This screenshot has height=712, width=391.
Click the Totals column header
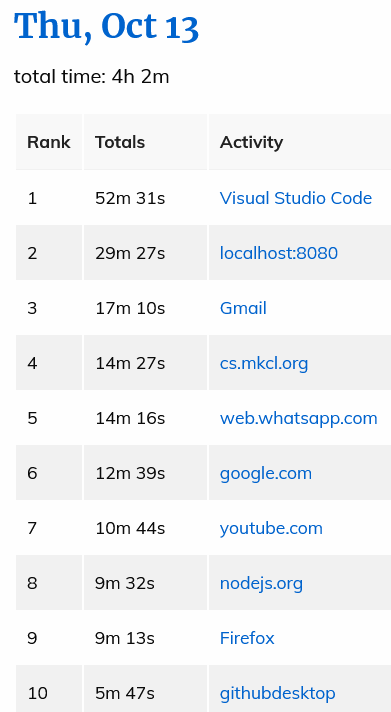[x=145, y=142]
